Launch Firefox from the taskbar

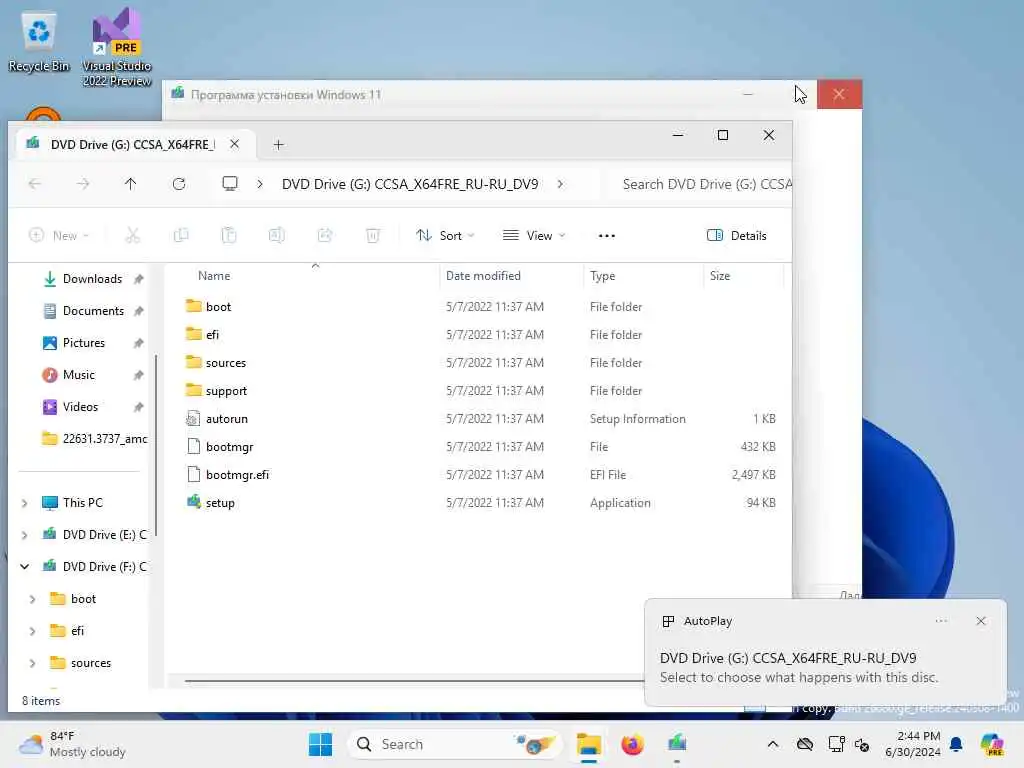[632, 744]
